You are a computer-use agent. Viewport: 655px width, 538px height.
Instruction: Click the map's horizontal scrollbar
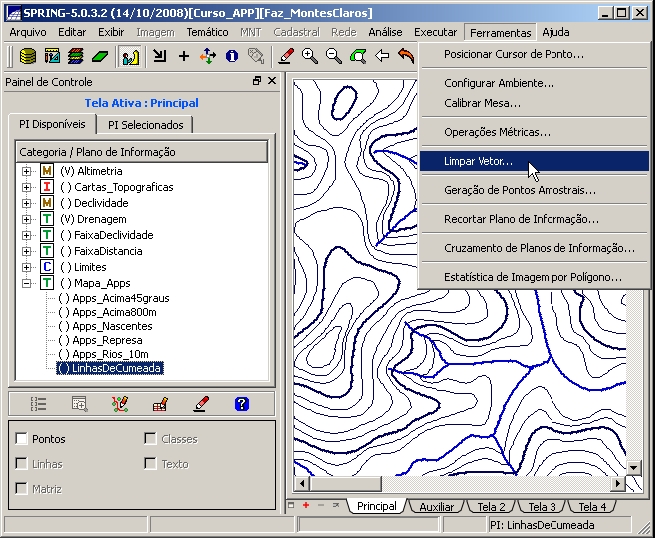(x=450, y=483)
